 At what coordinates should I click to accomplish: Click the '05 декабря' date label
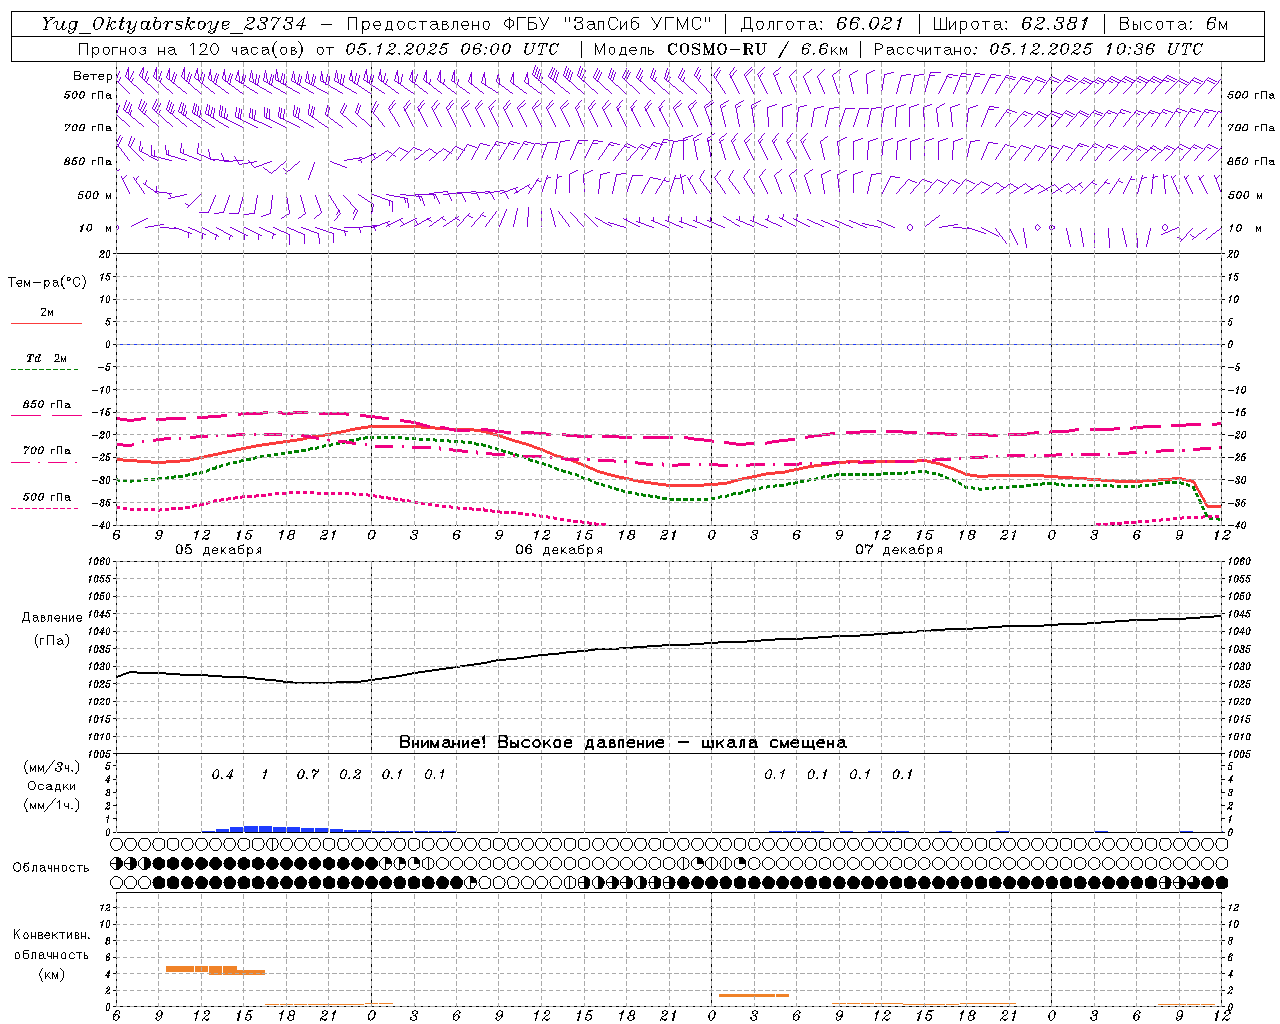[219, 550]
